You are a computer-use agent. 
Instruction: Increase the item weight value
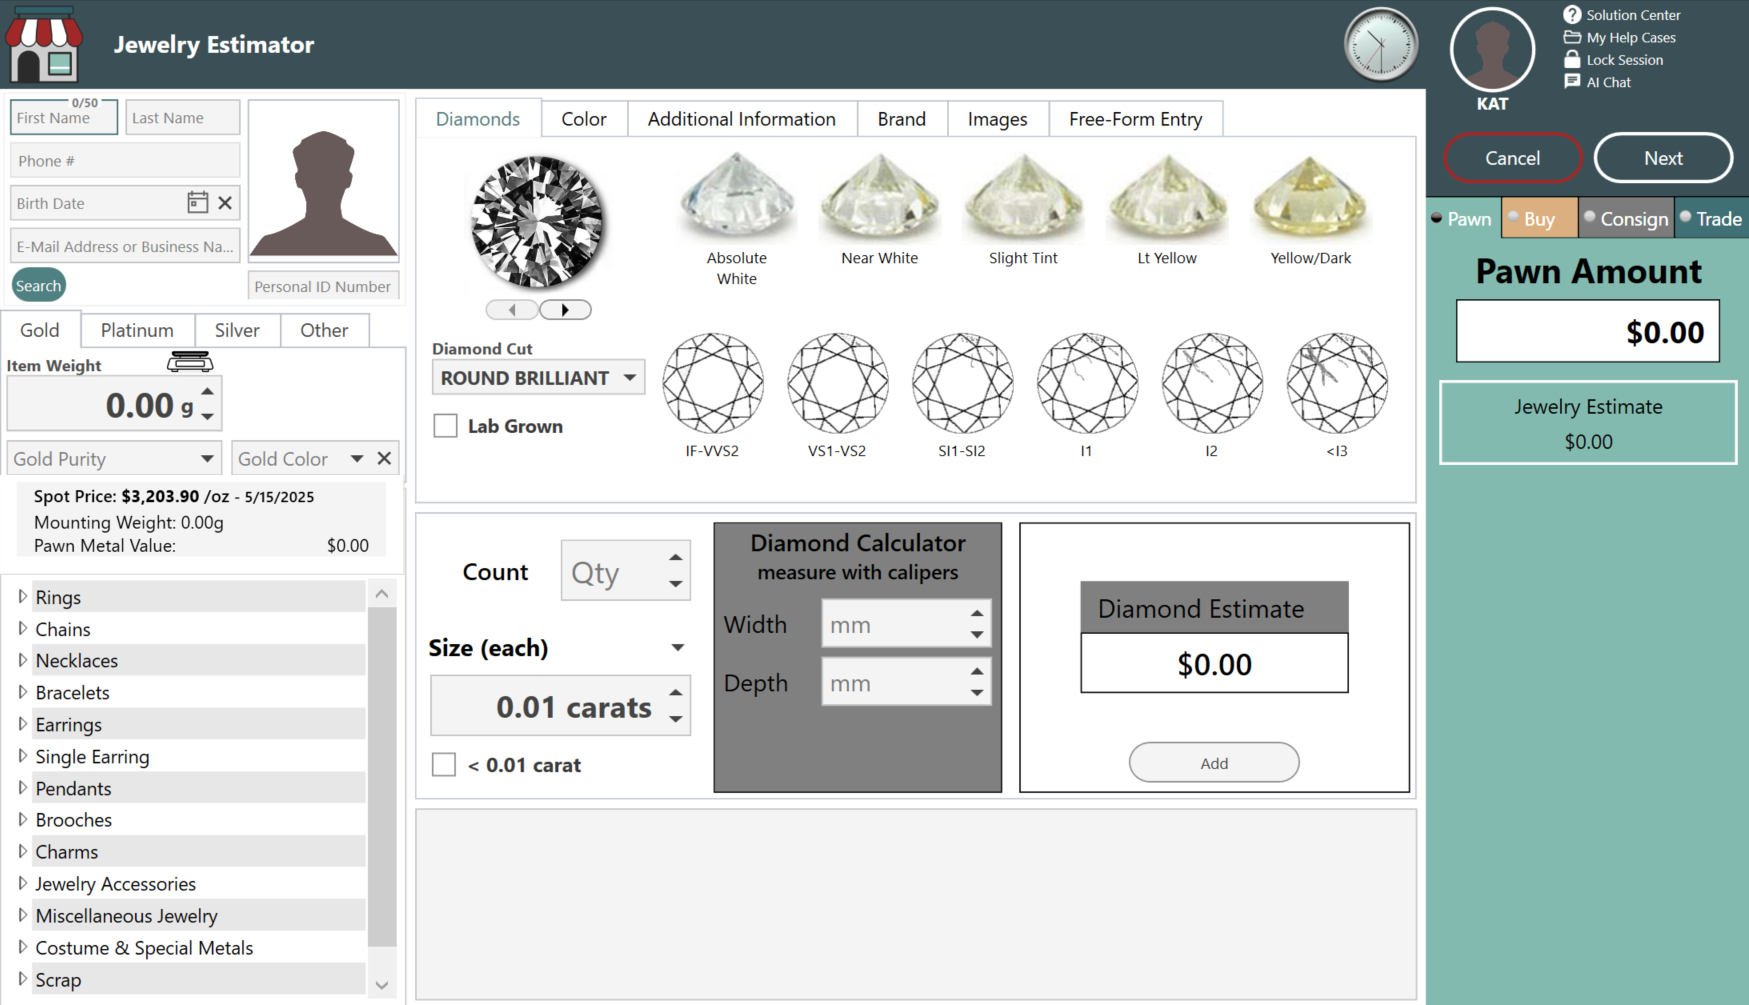(207, 392)
